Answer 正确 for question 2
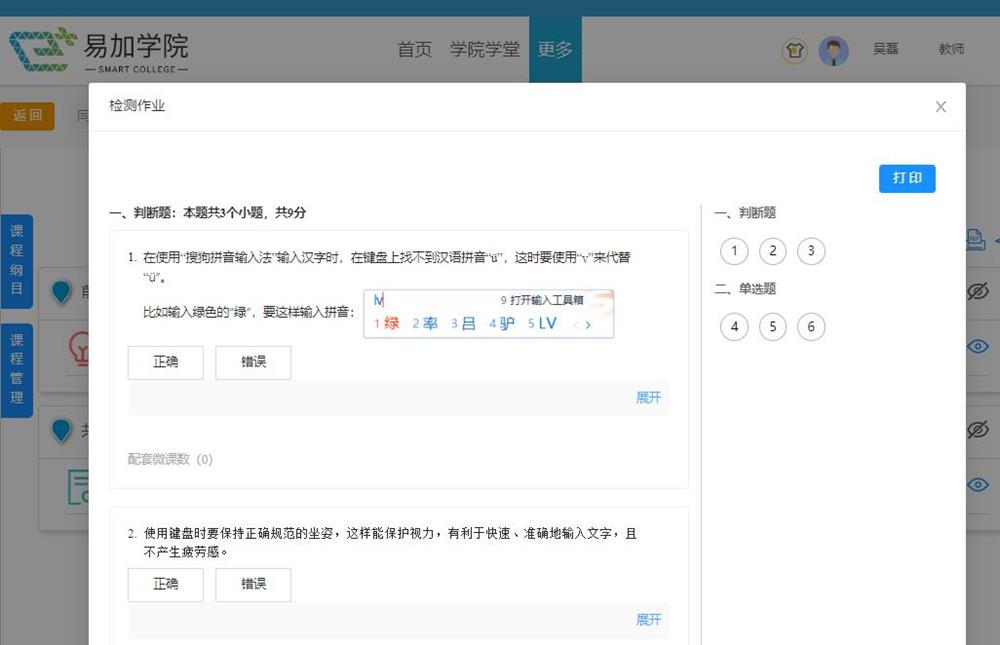1000x645 pixels. (x=166, y=584)
